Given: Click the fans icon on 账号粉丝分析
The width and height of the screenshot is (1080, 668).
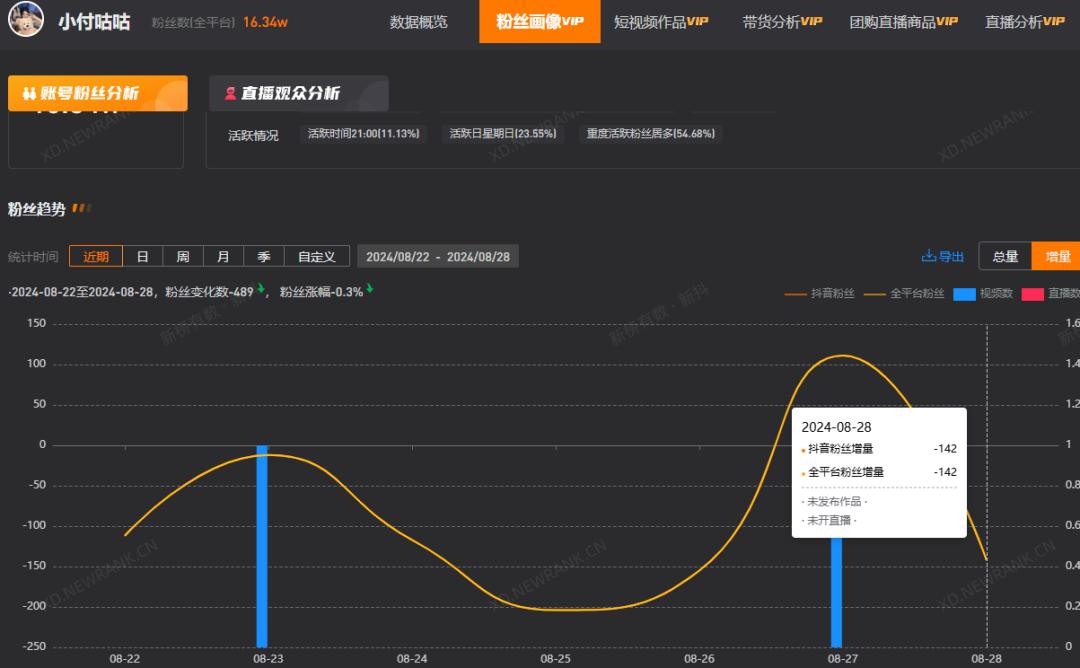Looking at the screenshot, I should click(28, 94).
